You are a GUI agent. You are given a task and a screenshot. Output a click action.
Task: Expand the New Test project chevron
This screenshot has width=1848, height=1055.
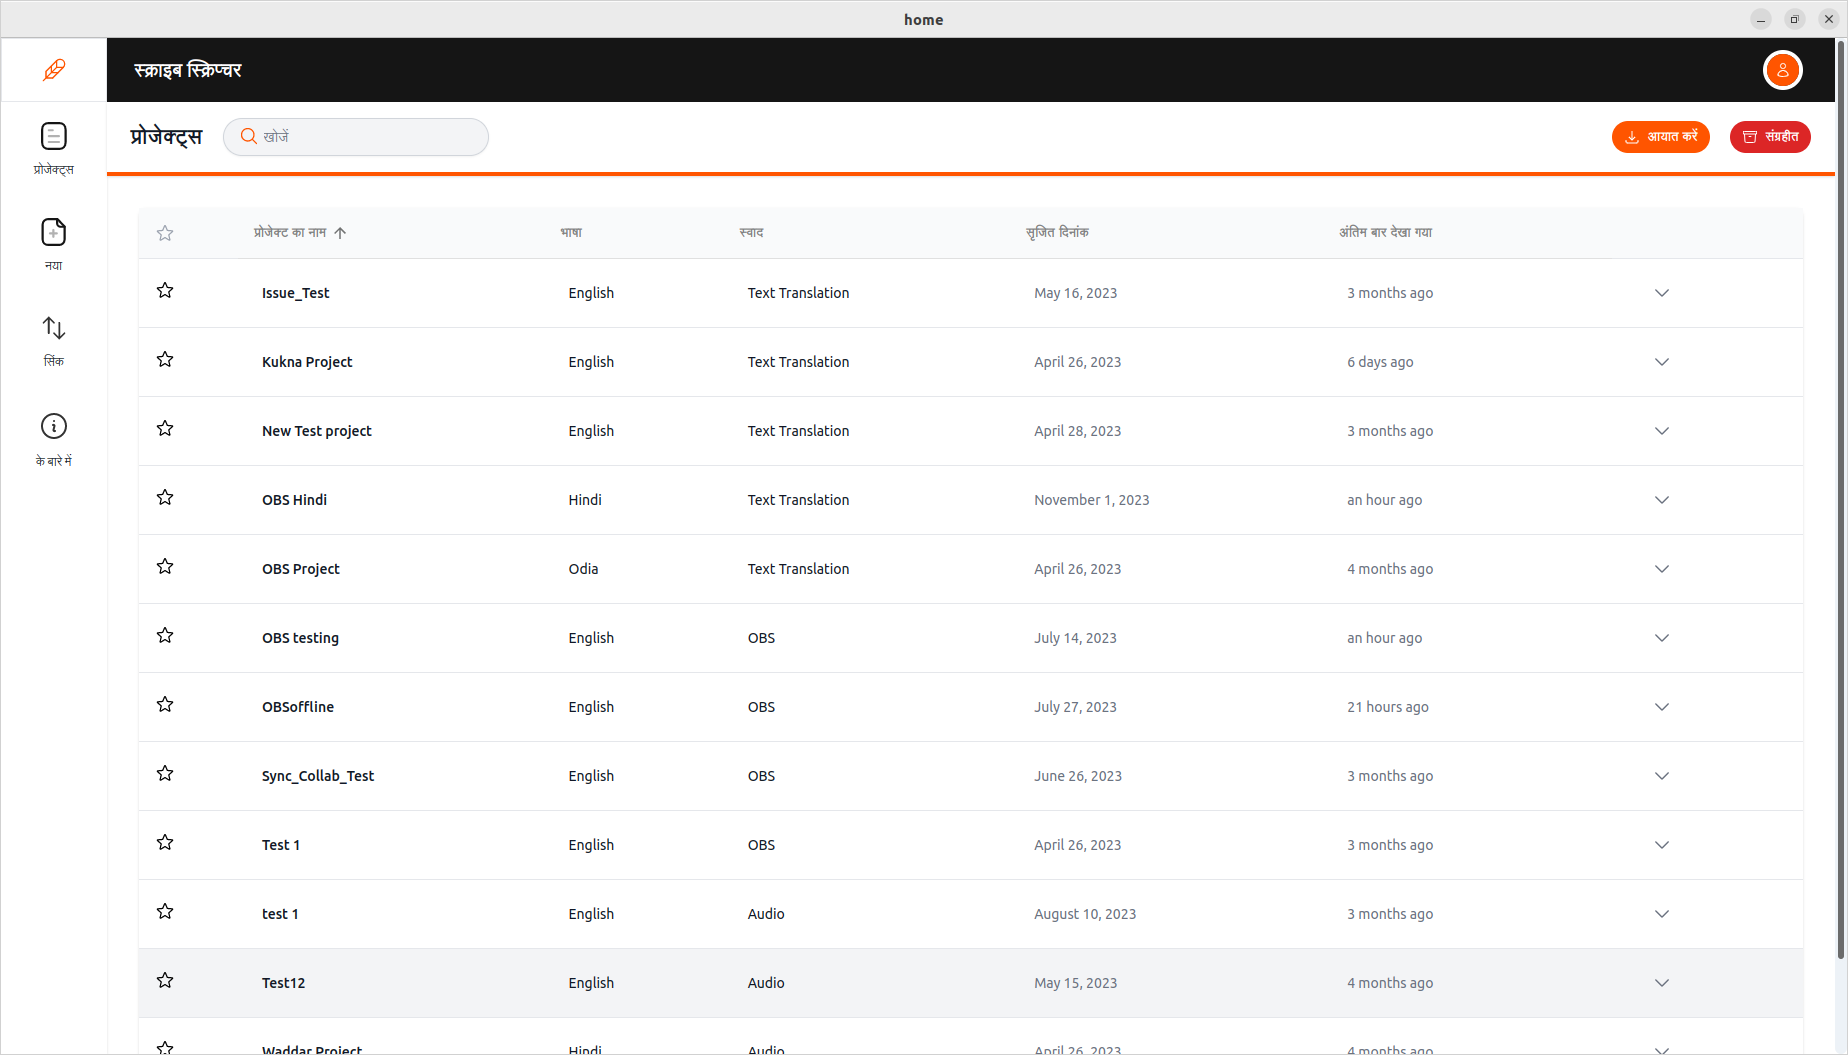coord(1662,431)
